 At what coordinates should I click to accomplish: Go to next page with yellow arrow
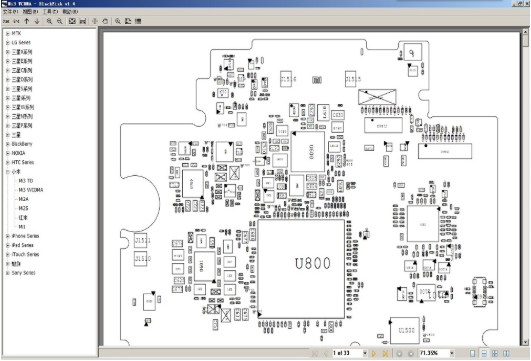tap(374, 354)
